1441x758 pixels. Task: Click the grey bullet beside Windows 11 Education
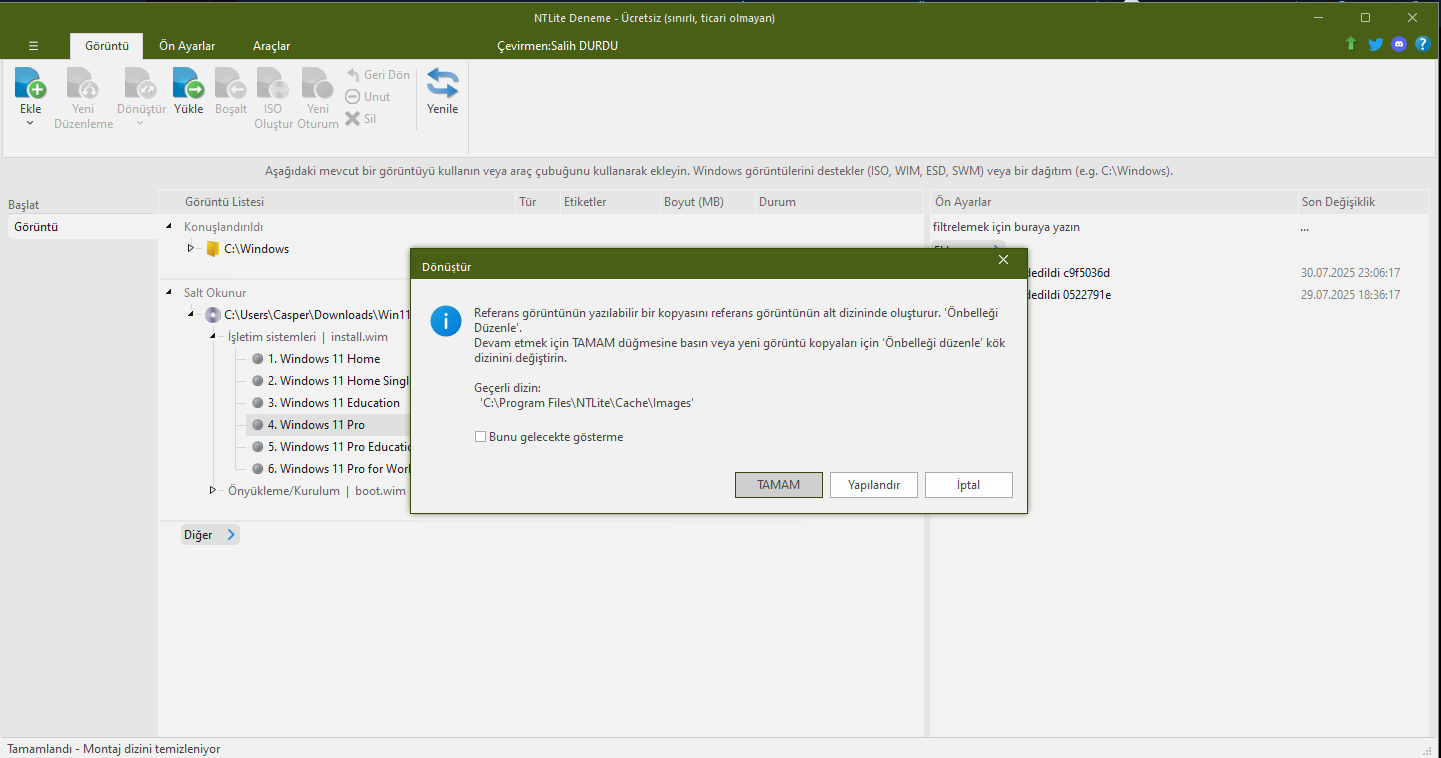point(258,403)
